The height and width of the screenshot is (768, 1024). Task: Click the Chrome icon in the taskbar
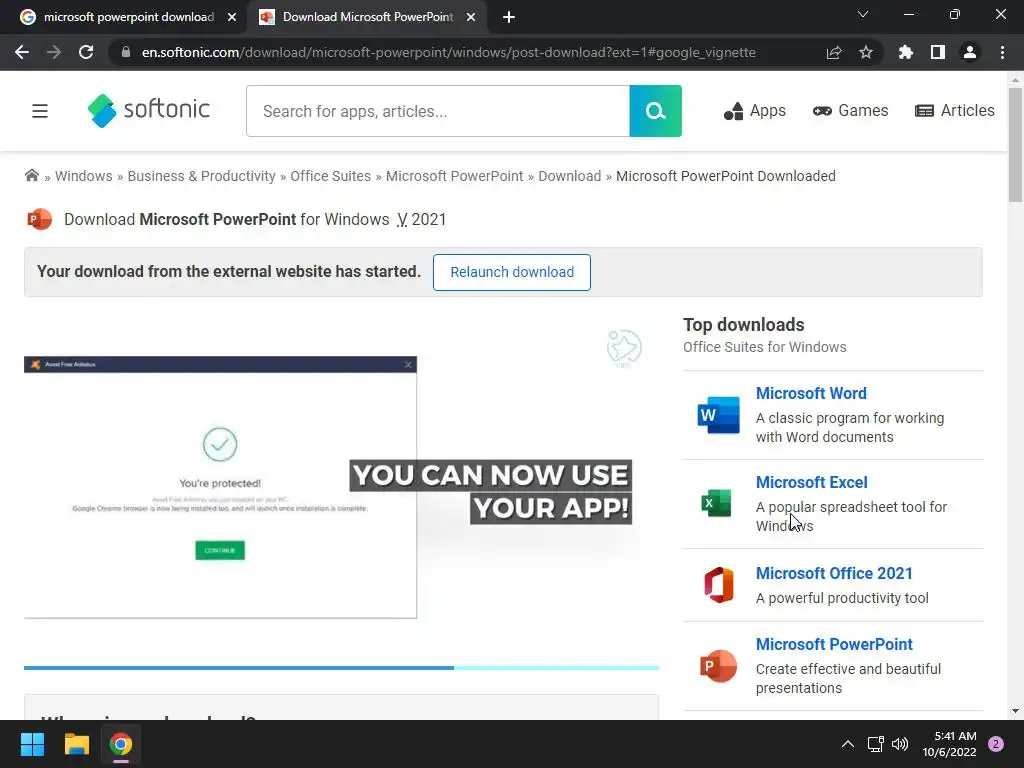121,744
